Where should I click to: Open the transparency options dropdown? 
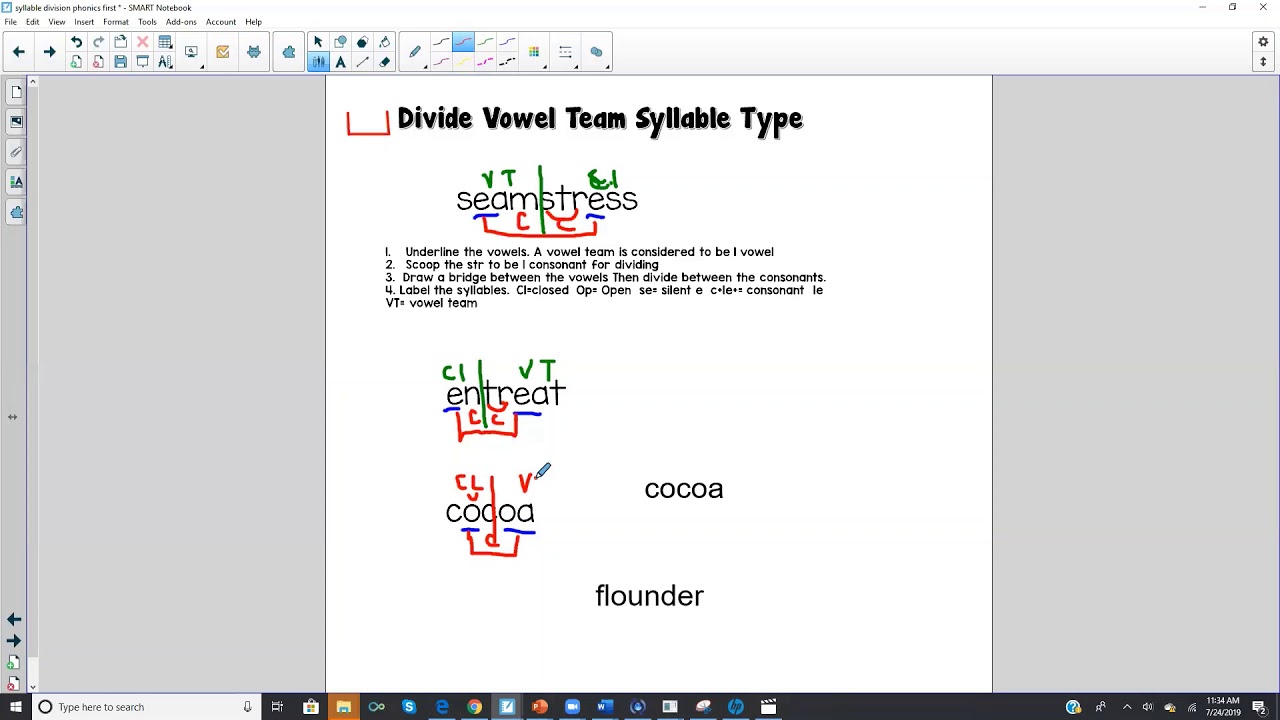pos(596,52)
